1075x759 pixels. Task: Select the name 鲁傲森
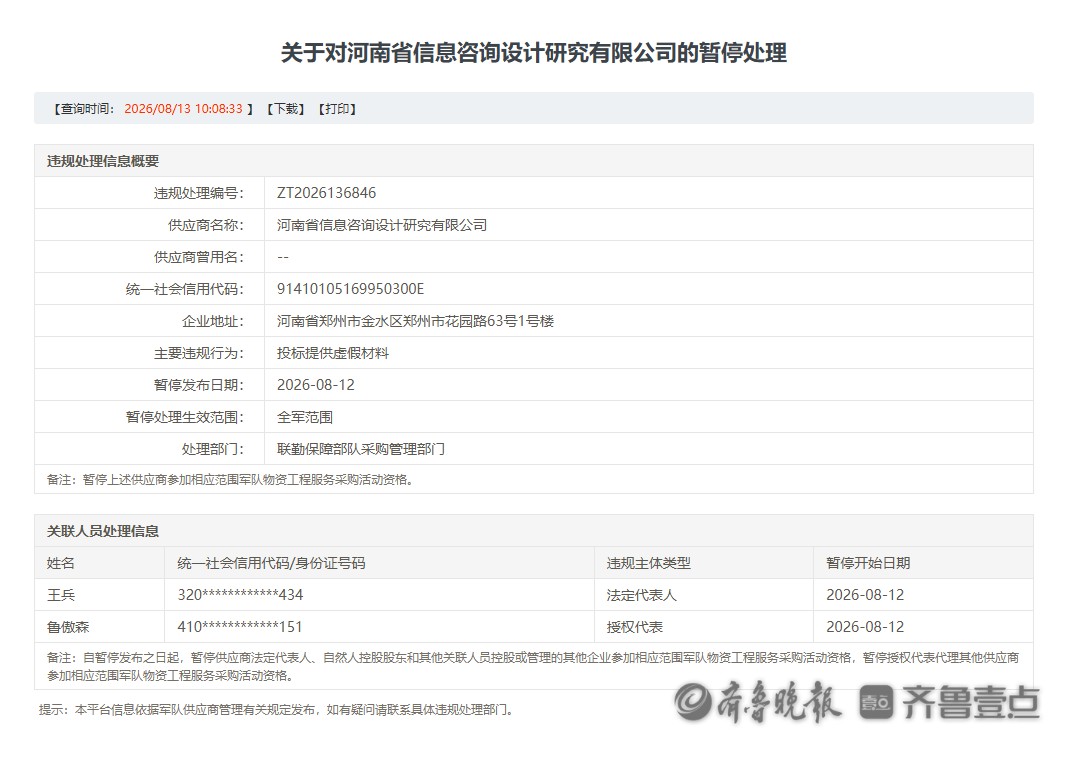[68, 627]
